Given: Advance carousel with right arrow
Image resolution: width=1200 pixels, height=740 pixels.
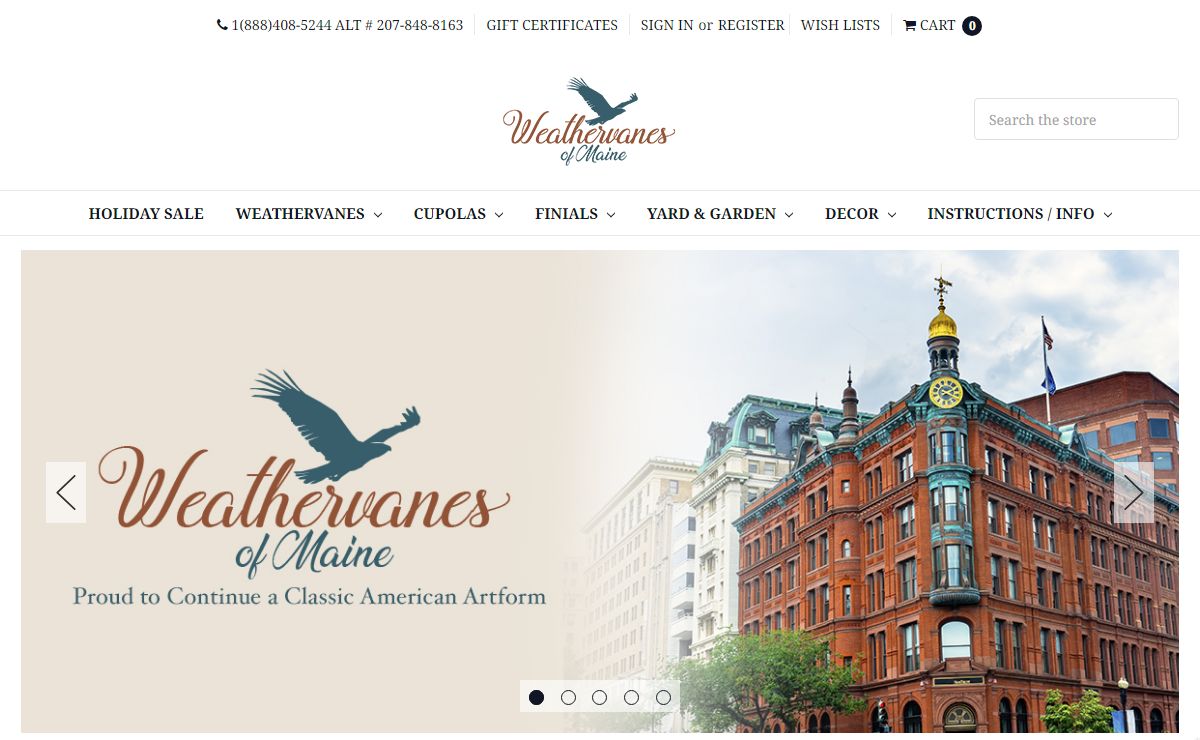Looking at the screenshot, I should pyautogui.click(x=1134, y=492).
